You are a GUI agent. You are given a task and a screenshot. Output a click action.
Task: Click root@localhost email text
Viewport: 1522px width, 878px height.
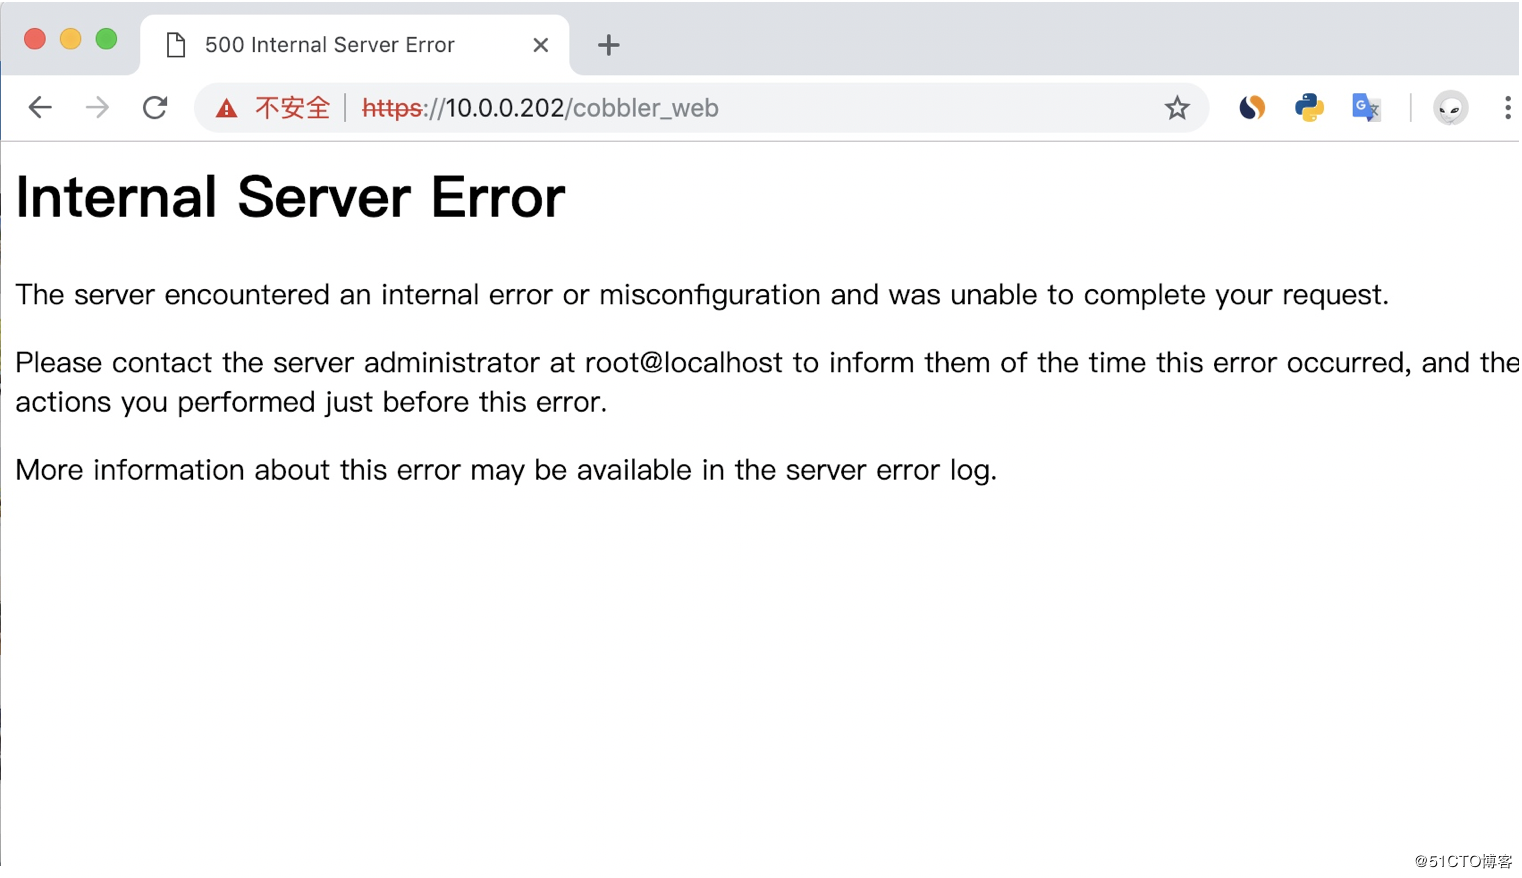[684, 362]
